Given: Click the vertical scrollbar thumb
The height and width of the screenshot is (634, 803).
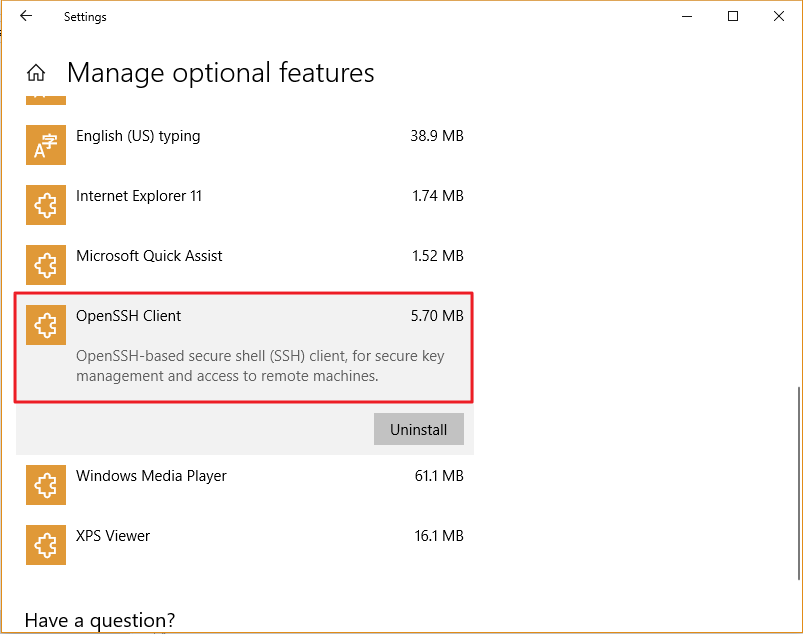Looking at the screenshot, I should click(798, 482).
